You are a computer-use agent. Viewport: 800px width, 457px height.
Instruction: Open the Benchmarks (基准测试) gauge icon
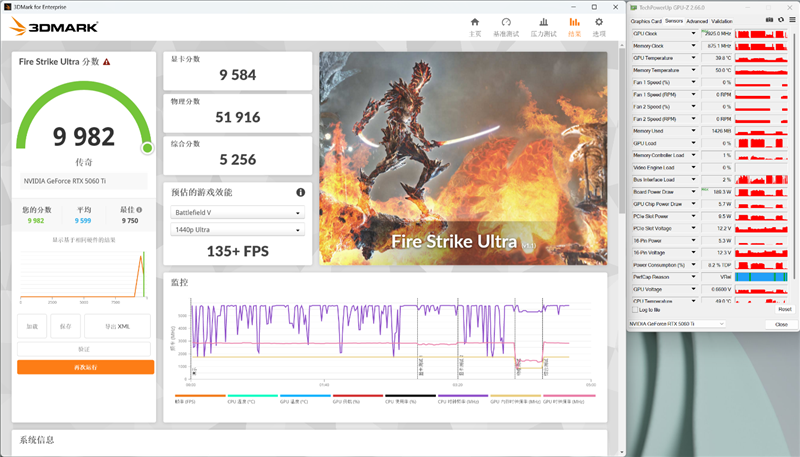point(506,26)
